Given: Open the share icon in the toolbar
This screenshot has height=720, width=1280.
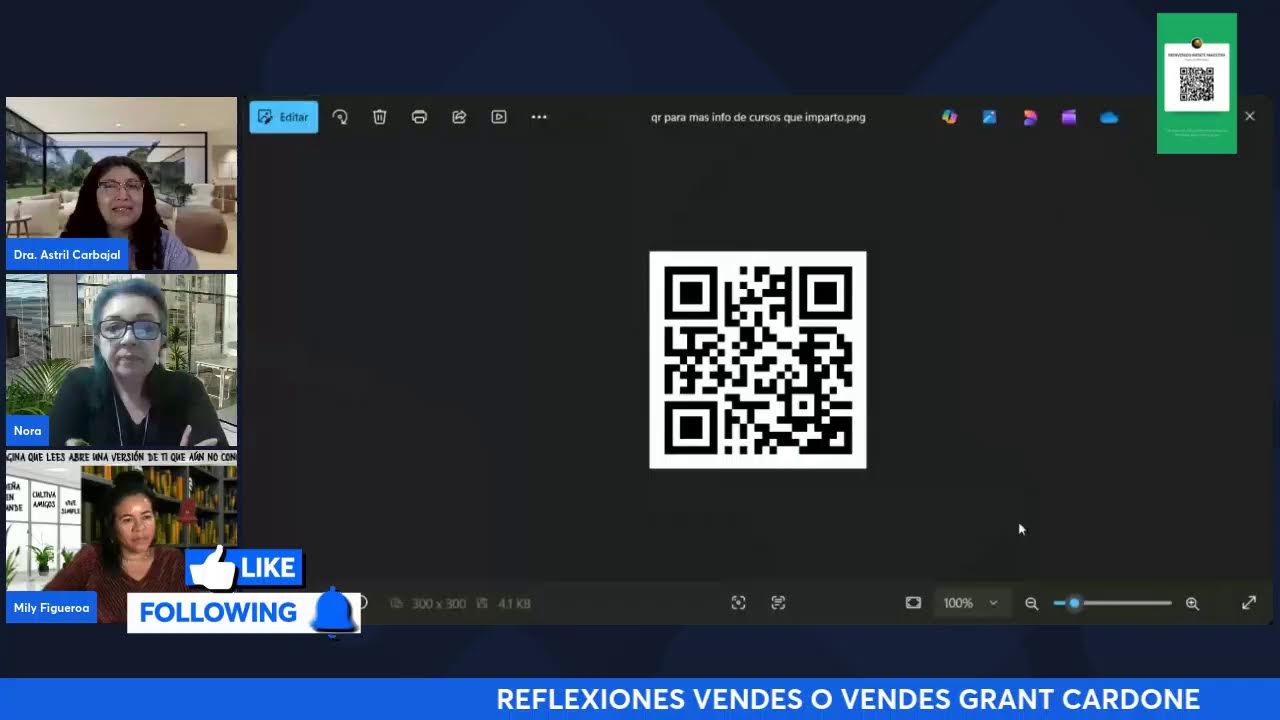Looking at the screenshot, I should click(x=459, y=117).
